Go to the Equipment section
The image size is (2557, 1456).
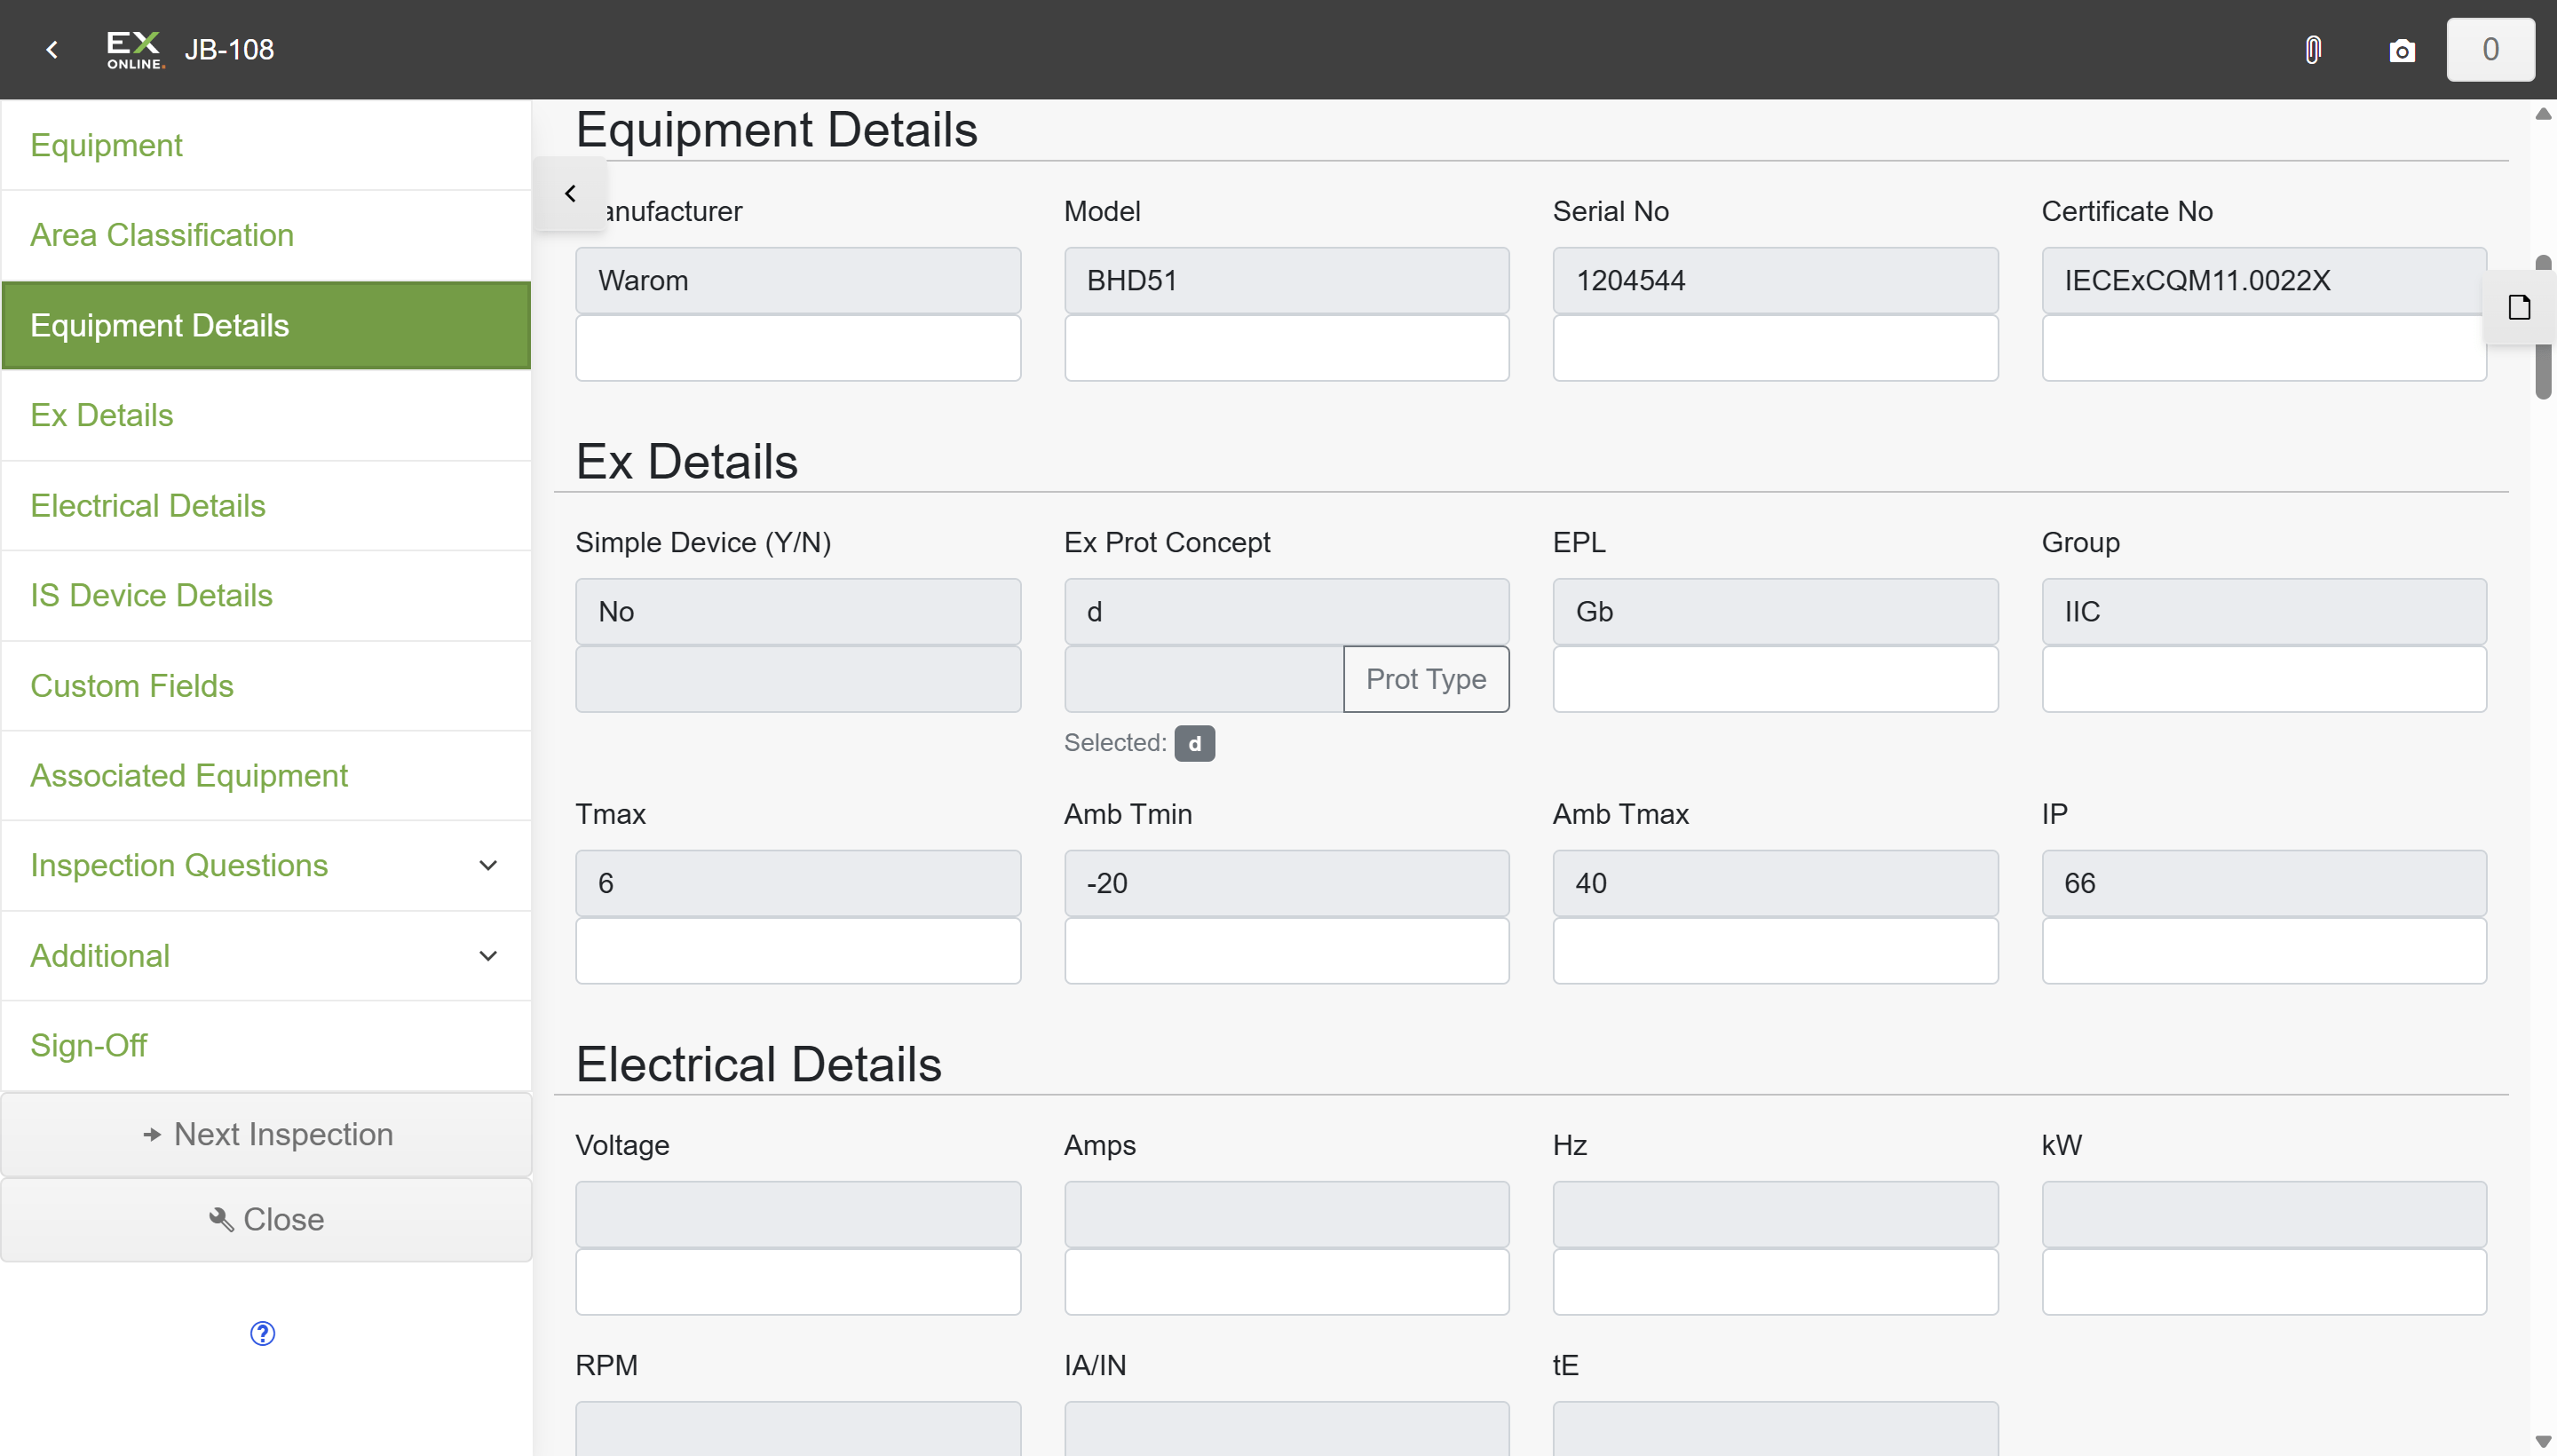266,145
